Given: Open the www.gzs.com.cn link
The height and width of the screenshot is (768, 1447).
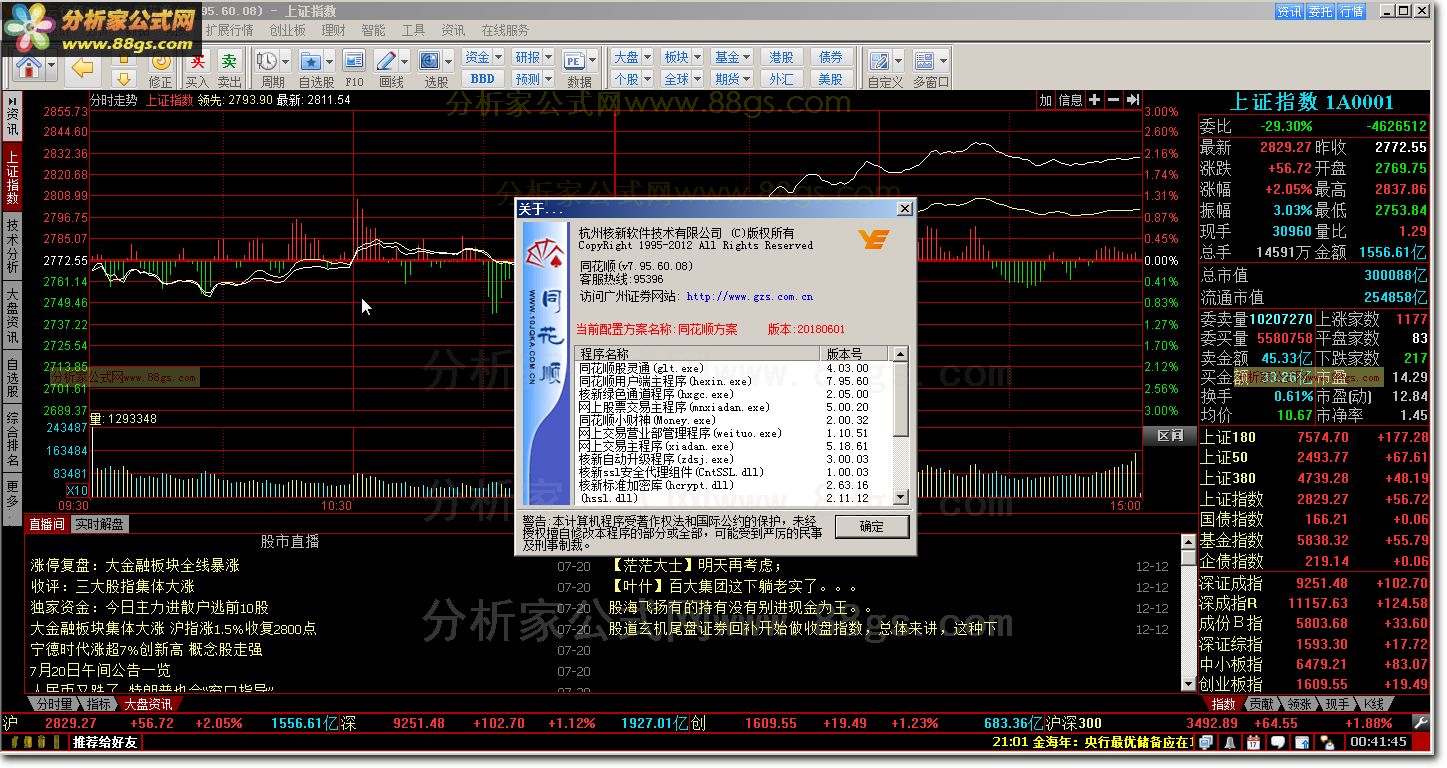Looking at the screenshot, I should coord(750,297).
